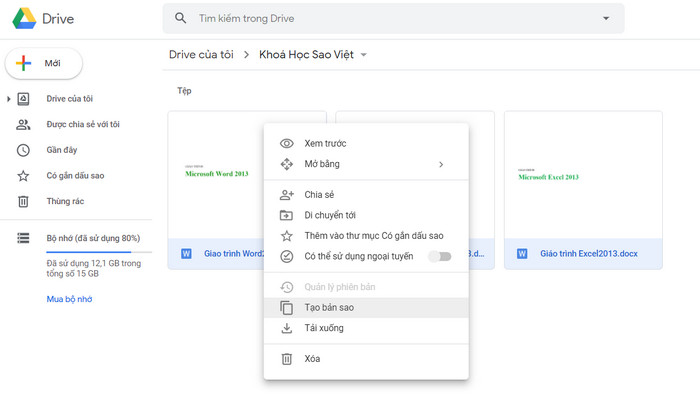
Task: Expand the 'Mở bằng' submenu chevron
Action: [x=441, y=165]
